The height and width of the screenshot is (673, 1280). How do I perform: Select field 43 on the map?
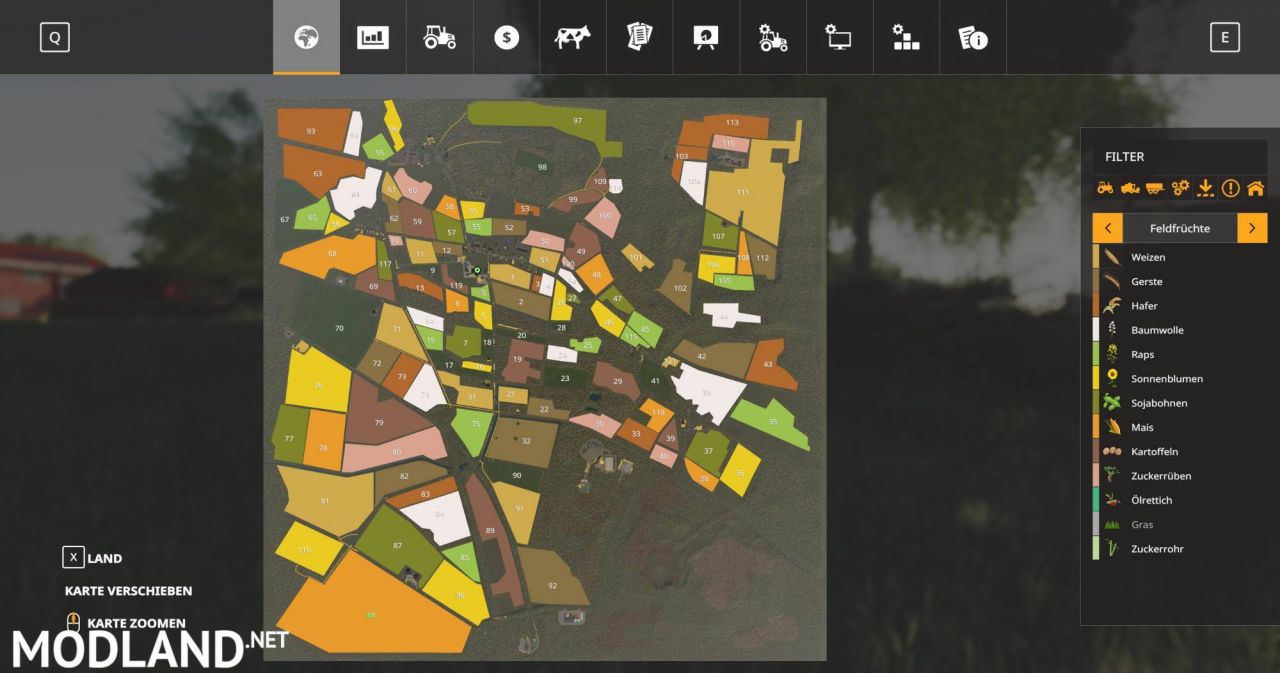pos(768,364)
